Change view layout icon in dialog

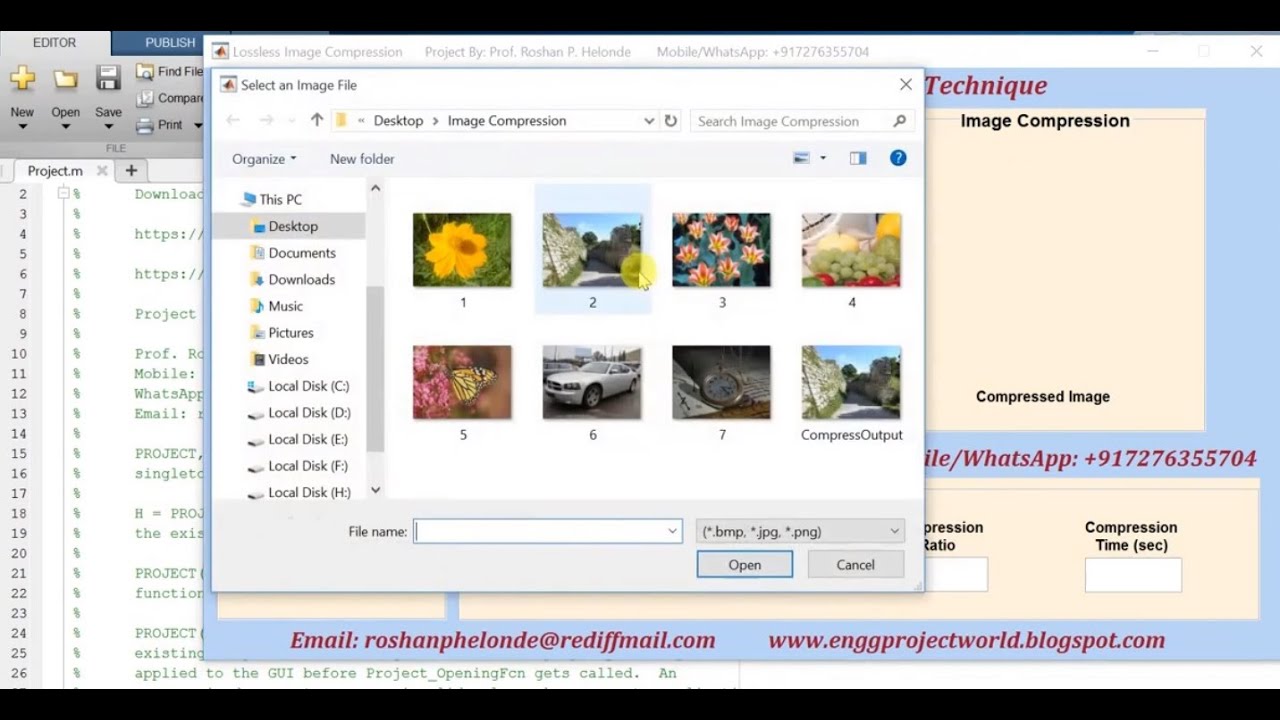click(801, 158)
